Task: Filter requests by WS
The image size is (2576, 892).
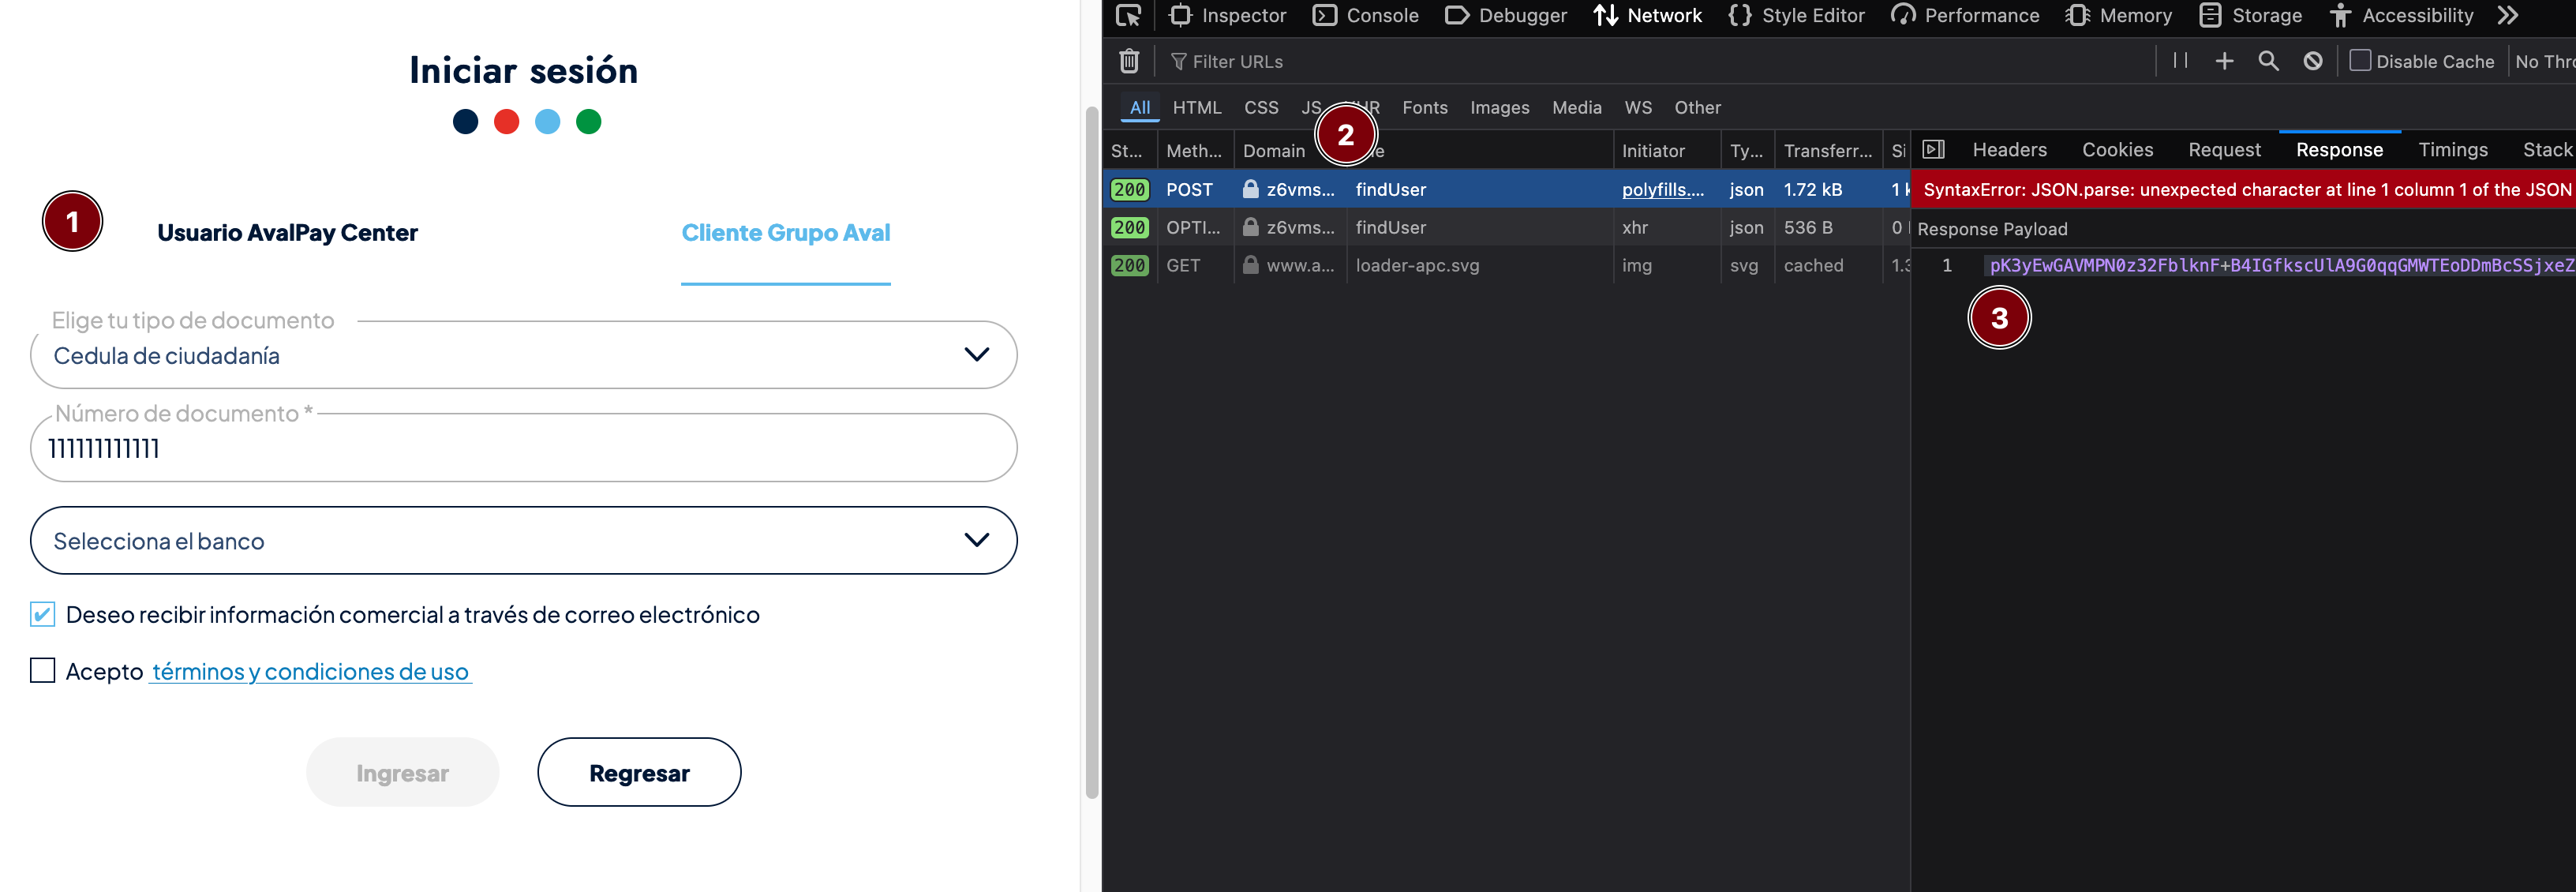Action: [x=1638, y=107]
